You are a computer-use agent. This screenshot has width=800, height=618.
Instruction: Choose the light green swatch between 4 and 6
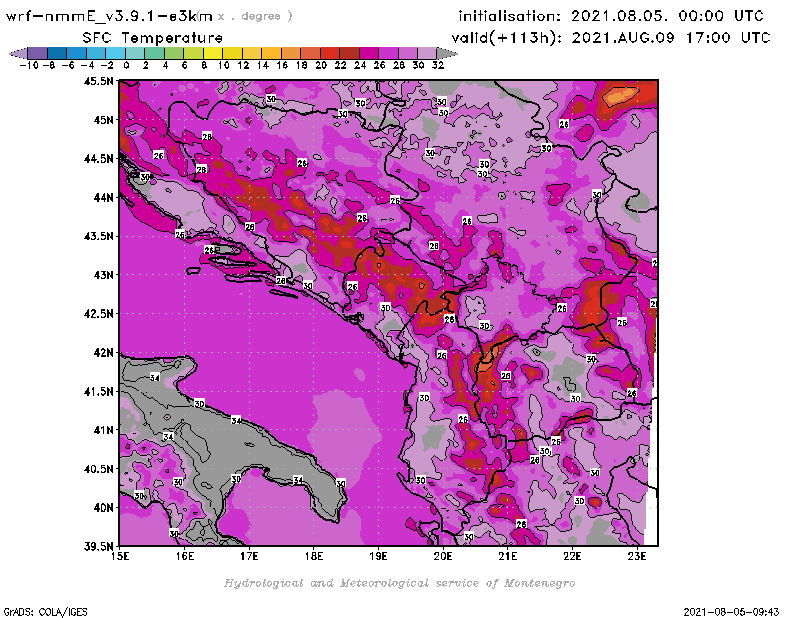(173, 53)
